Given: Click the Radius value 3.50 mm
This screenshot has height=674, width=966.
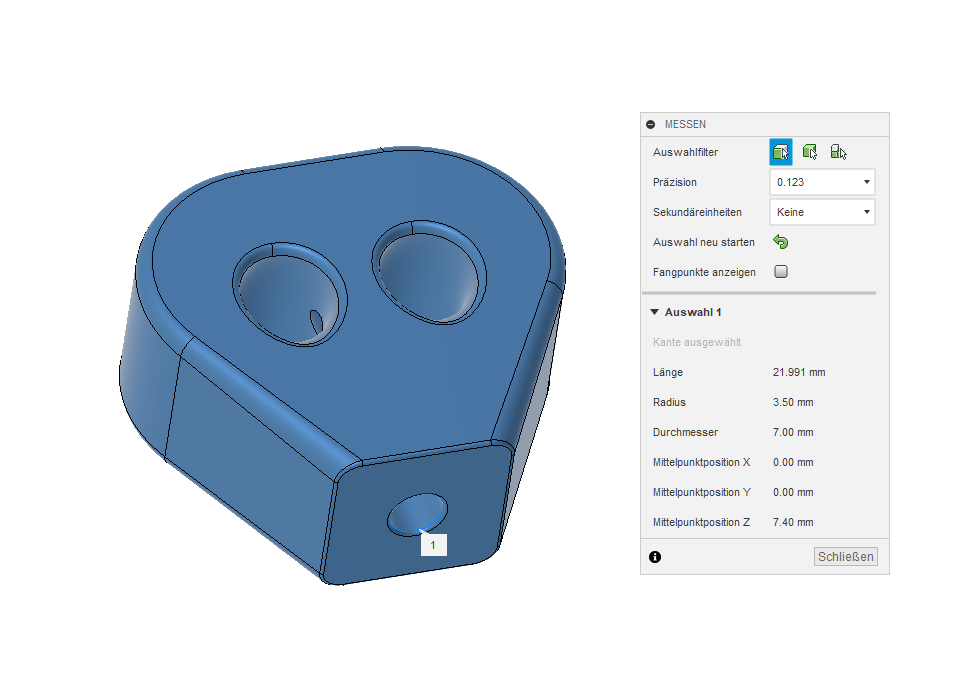Looking at the screenshot, I should (793, 402).
